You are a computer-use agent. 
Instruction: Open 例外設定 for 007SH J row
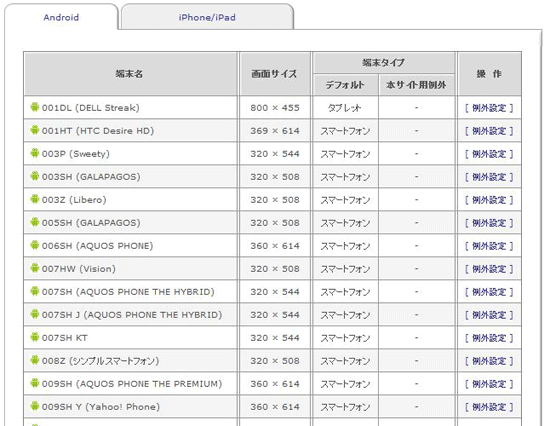pos(489,315)
